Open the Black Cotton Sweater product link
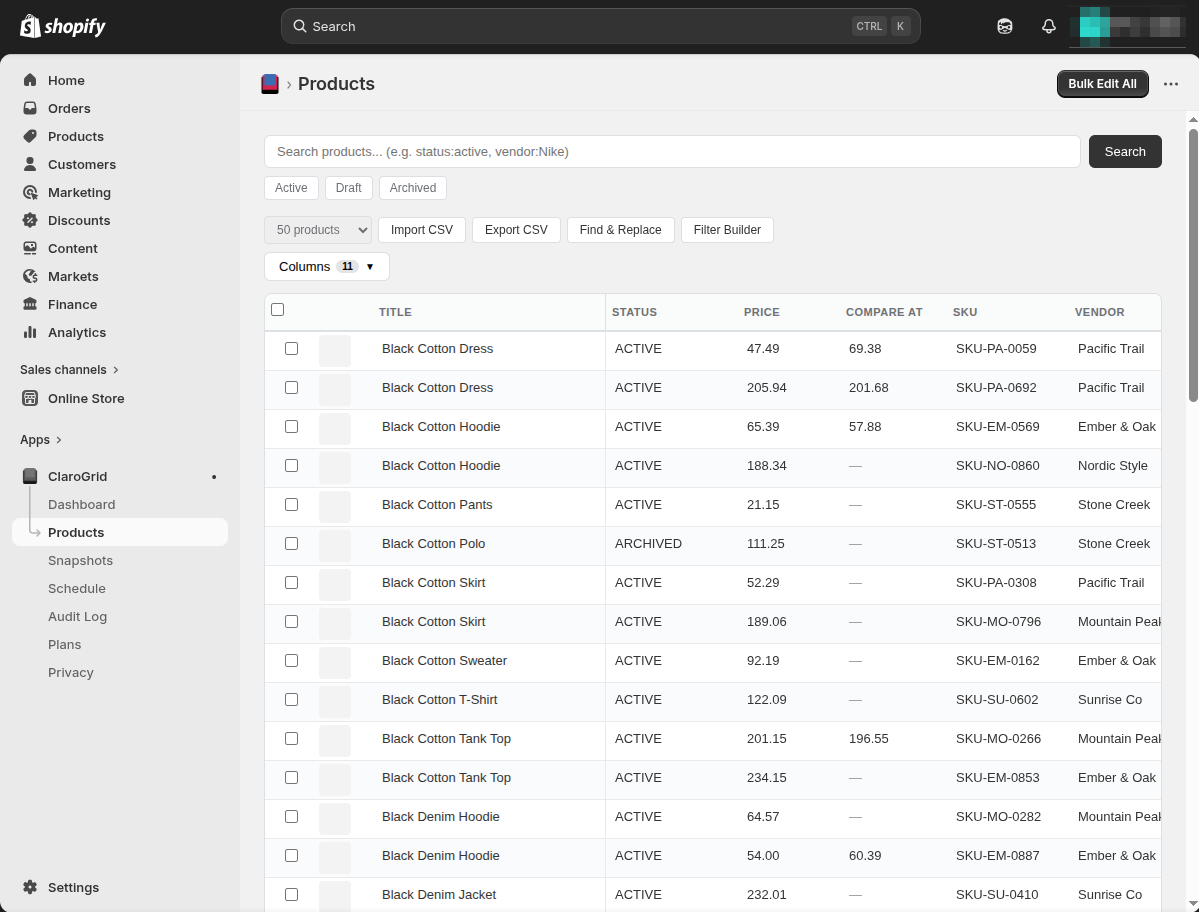This screenshot has width=1199, height=912. pos(444,660)
